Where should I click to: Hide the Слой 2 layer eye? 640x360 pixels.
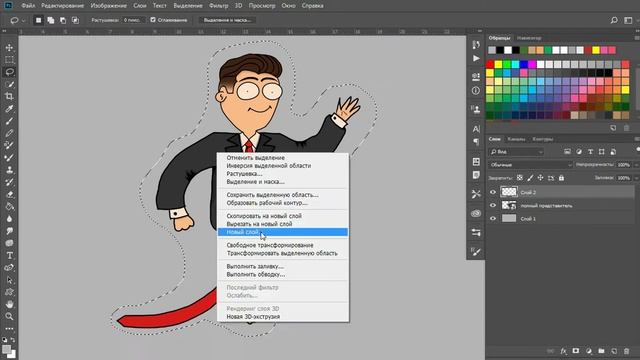tap(493, 192)
